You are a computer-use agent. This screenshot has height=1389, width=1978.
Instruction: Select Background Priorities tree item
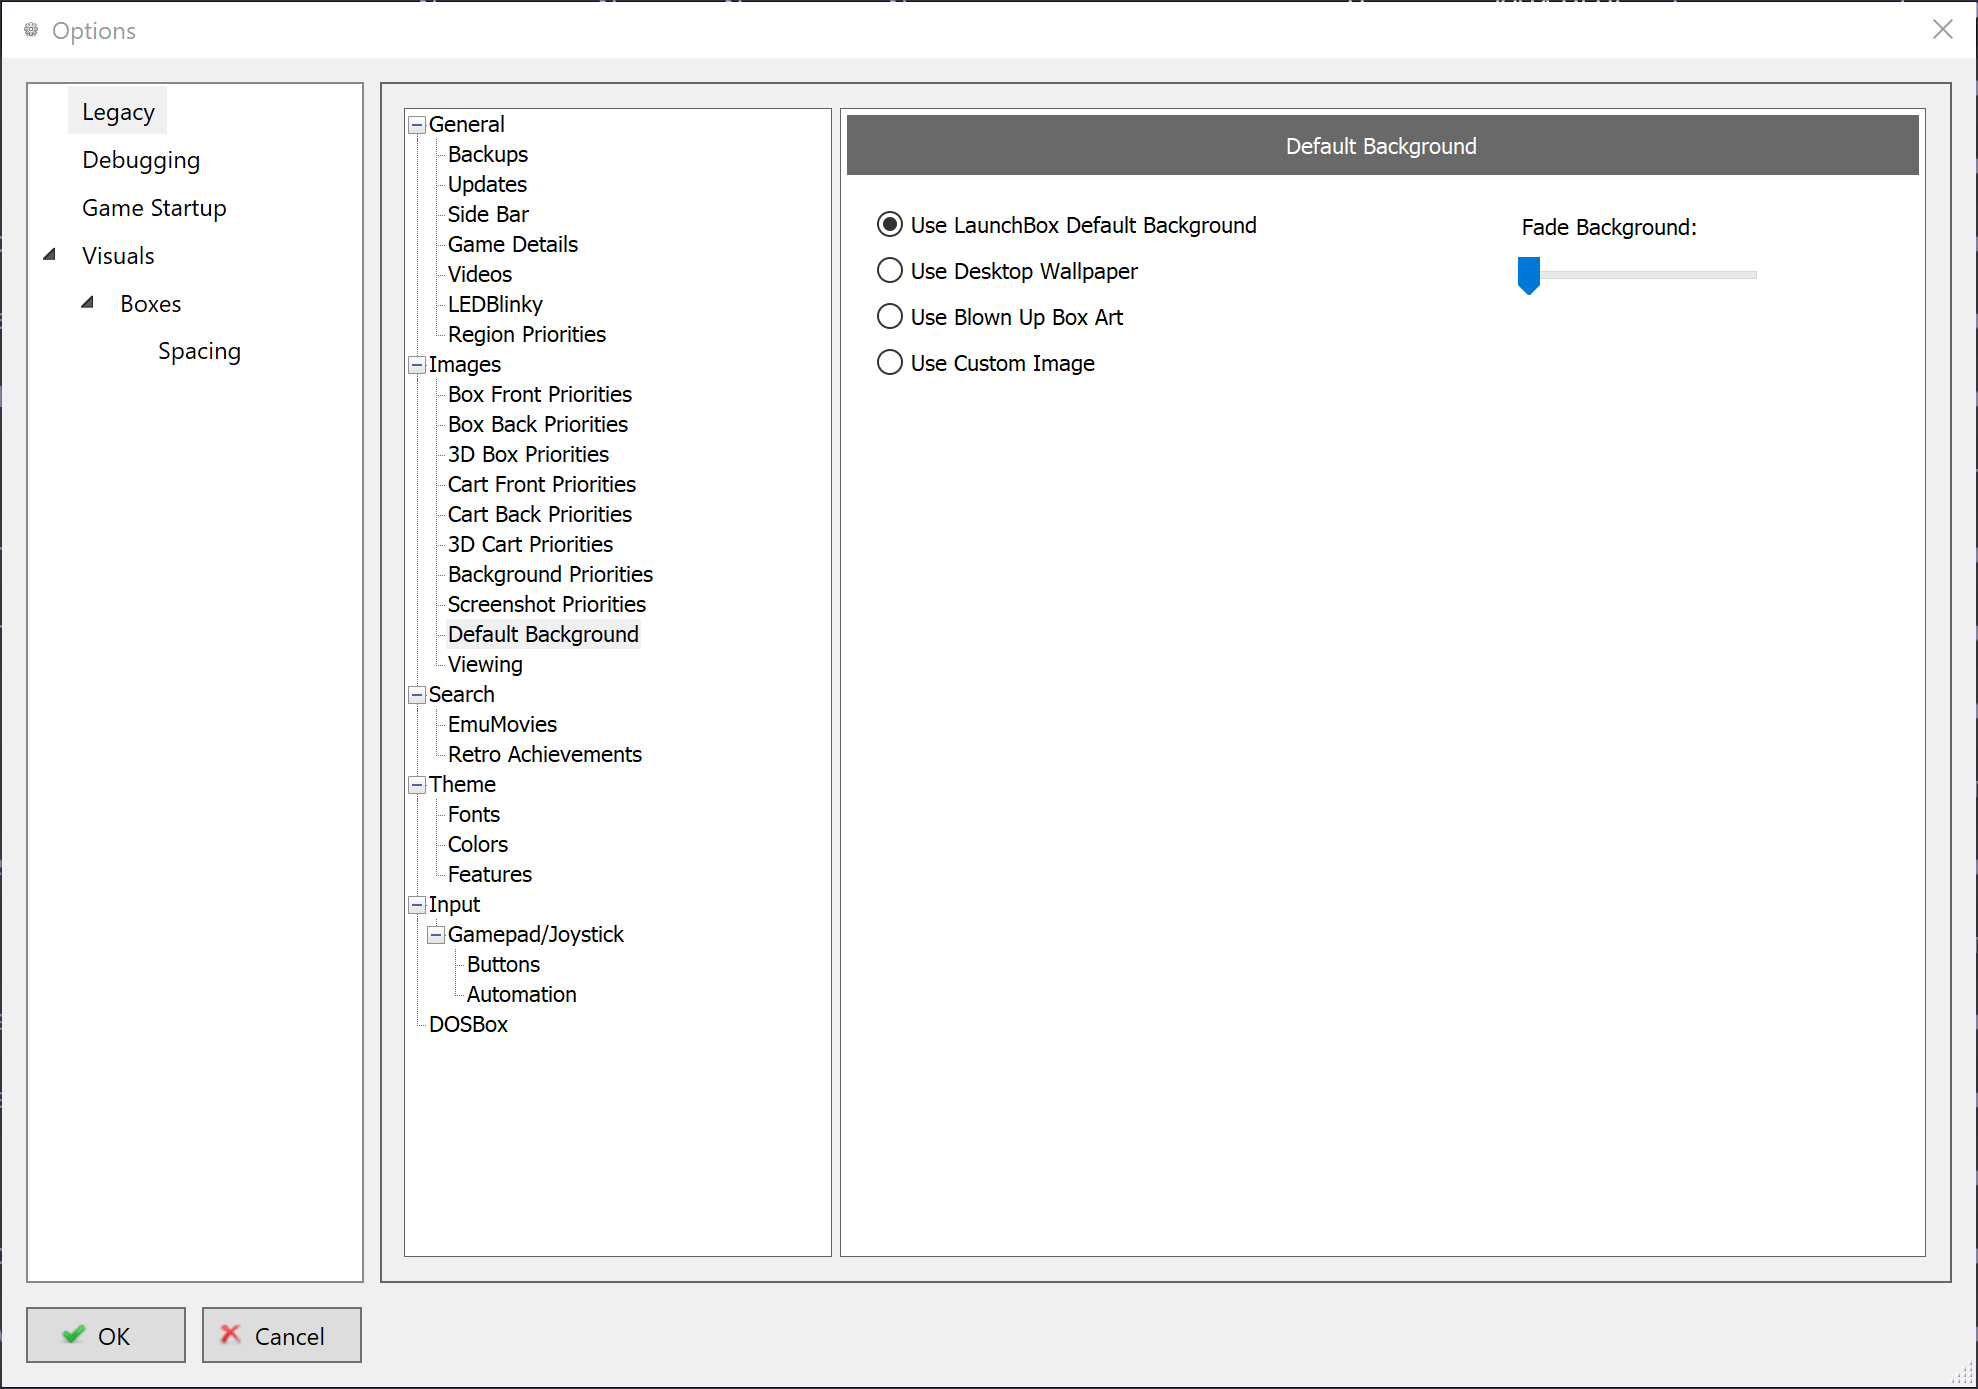pyautogui.click(x=550, y=575)
